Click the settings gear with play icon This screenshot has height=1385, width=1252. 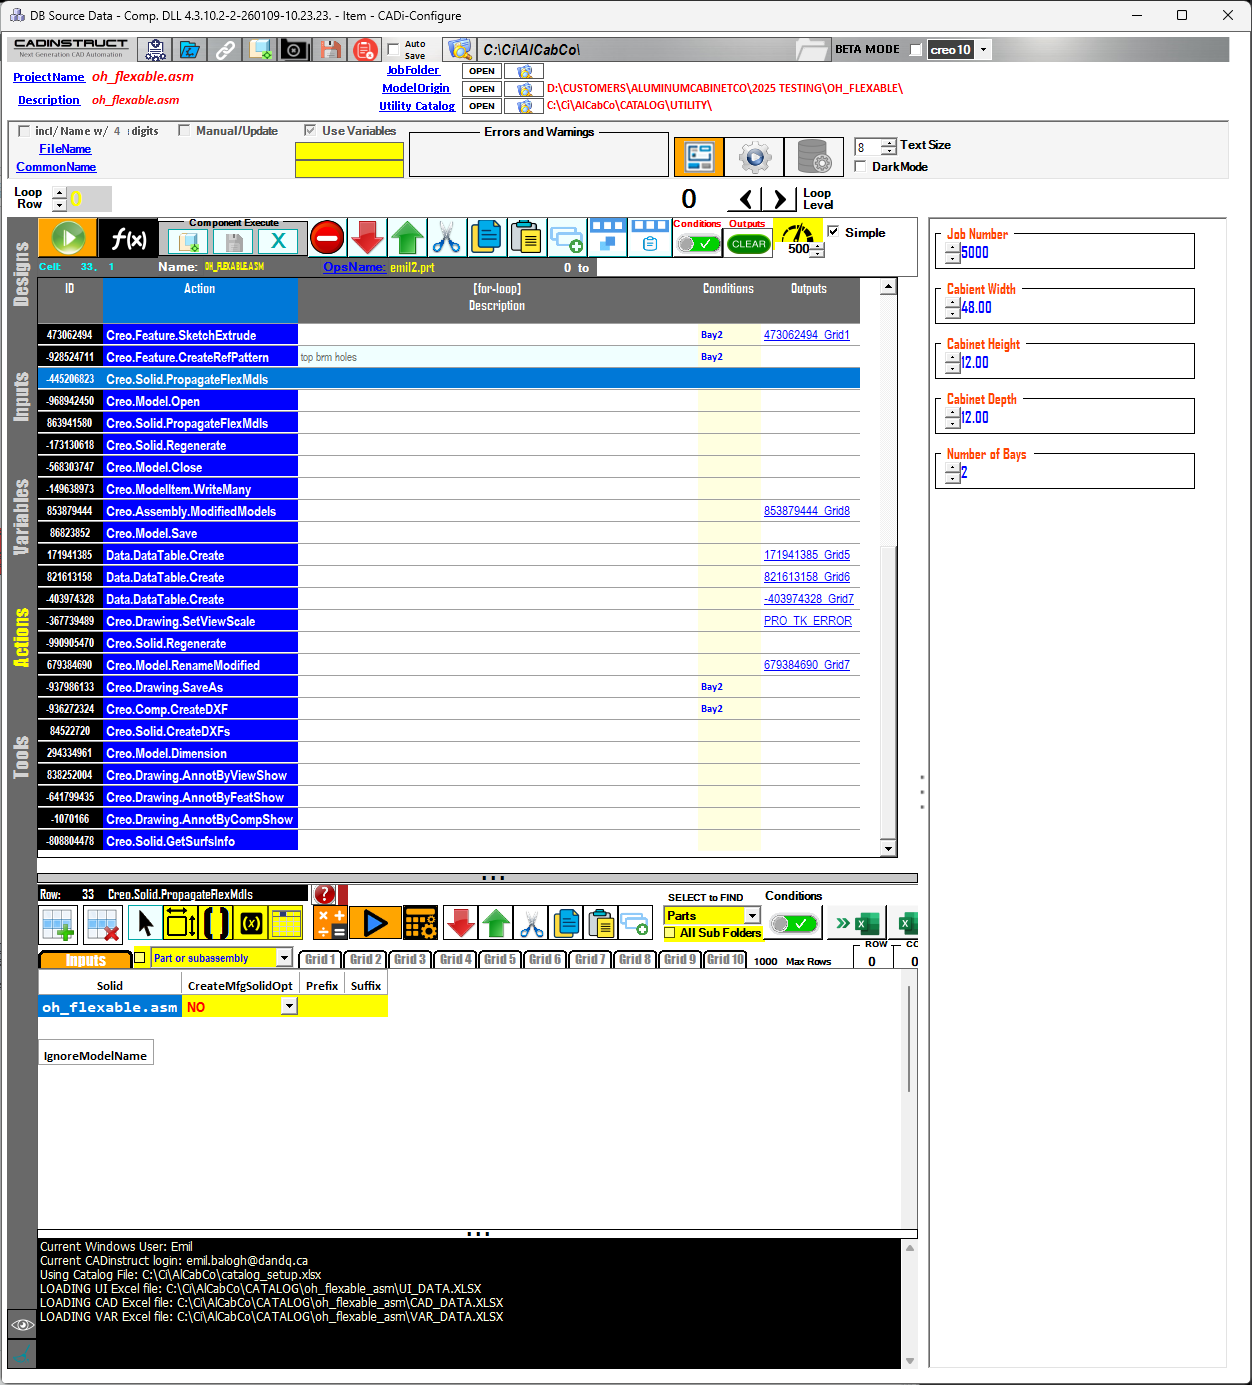click(754, 157)
